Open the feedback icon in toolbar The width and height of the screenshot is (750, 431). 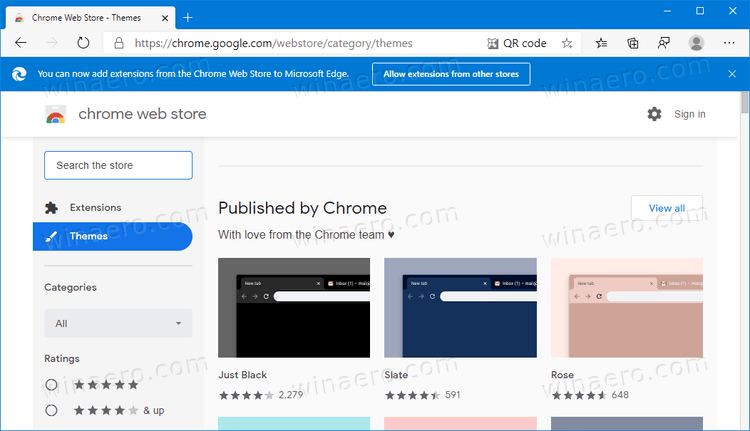pyautogui.click(x=664, y=44)
